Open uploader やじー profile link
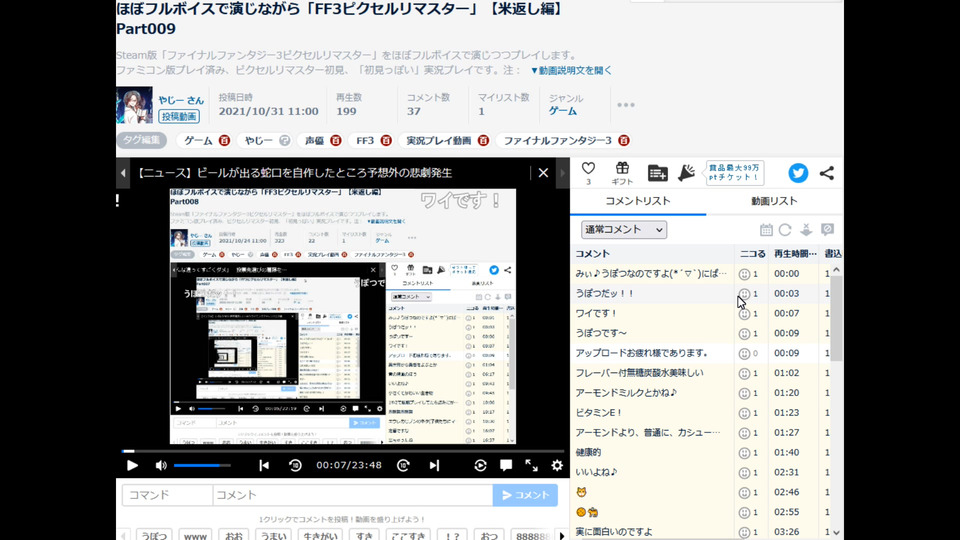The height and width of the screenshot is (540, 960). (181, 100)
